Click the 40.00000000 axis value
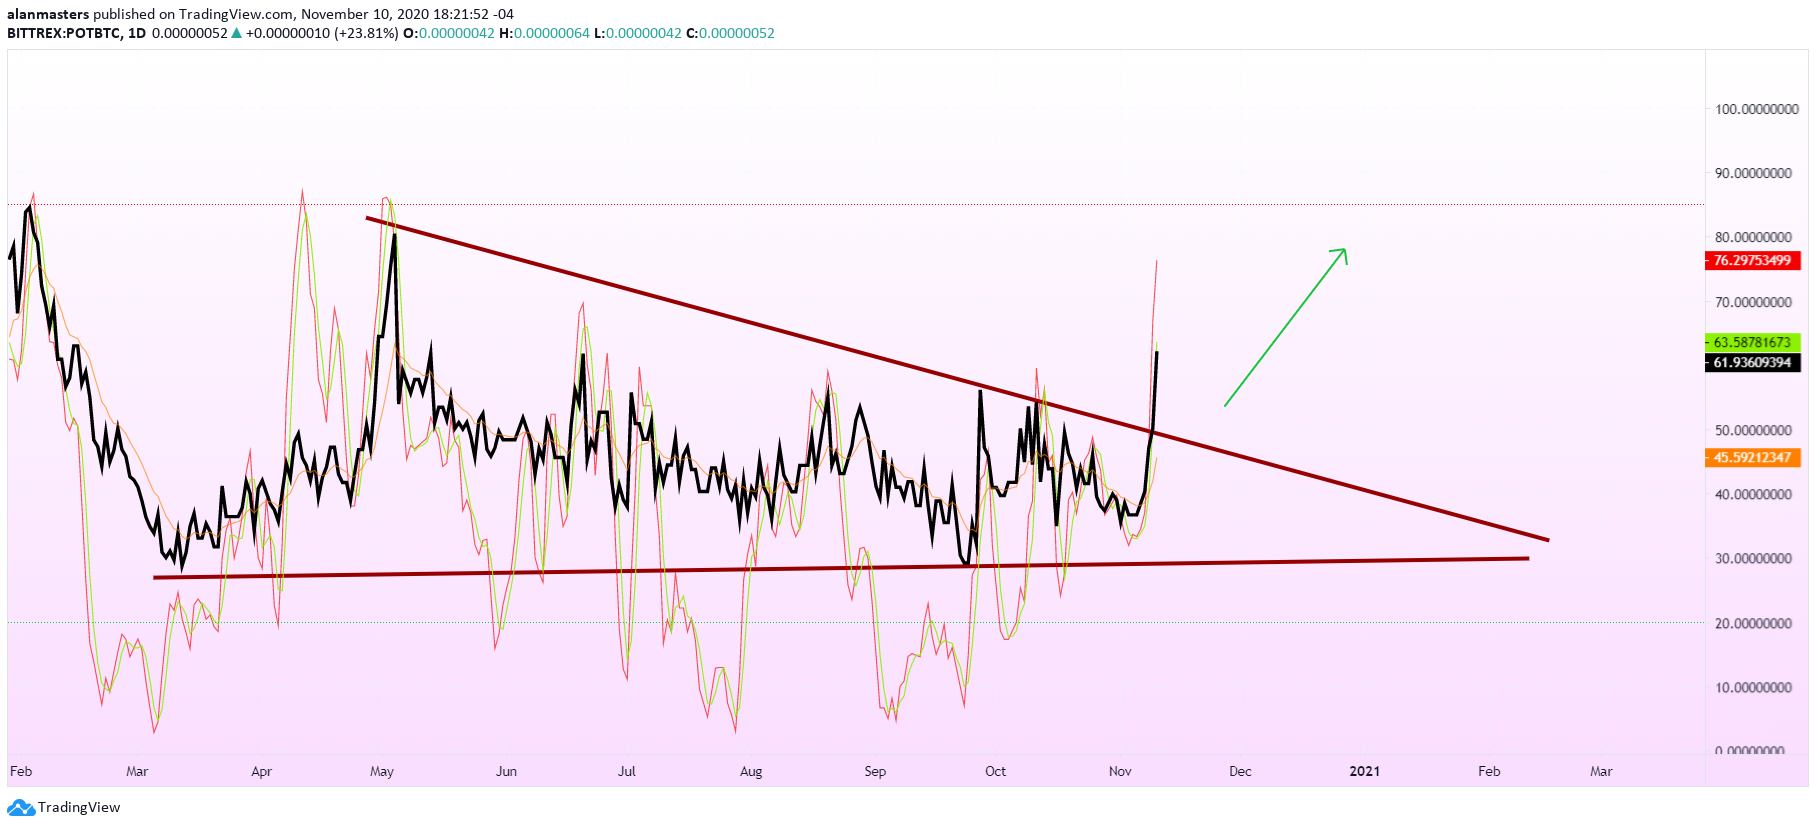Screen dimensions: 1816x828 (x=1753, y=494)
